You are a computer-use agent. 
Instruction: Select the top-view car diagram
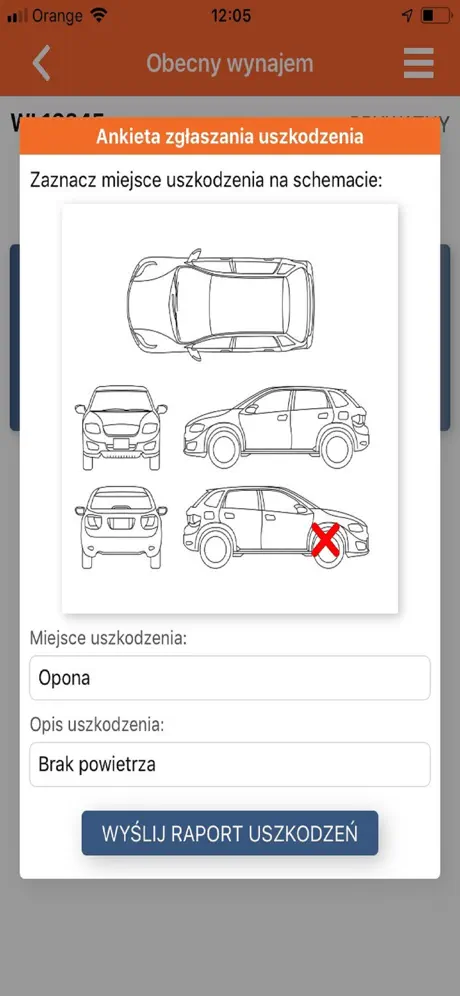(x=220, y=304)
